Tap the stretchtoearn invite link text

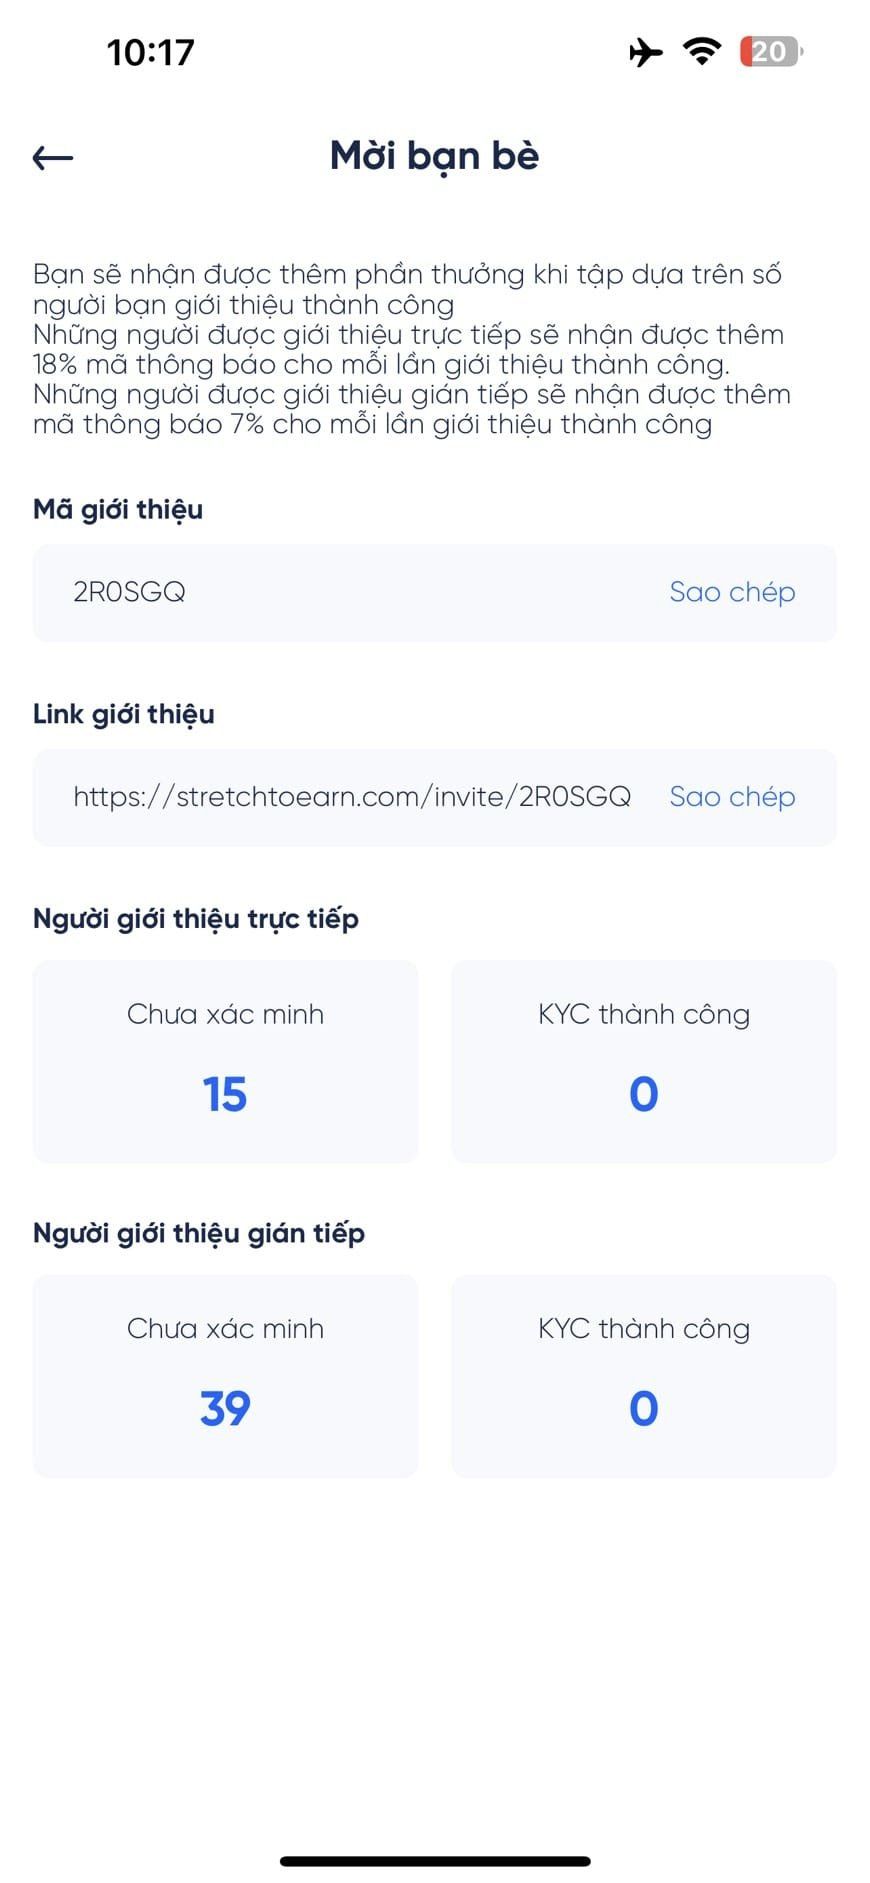(x=352, y=797)
